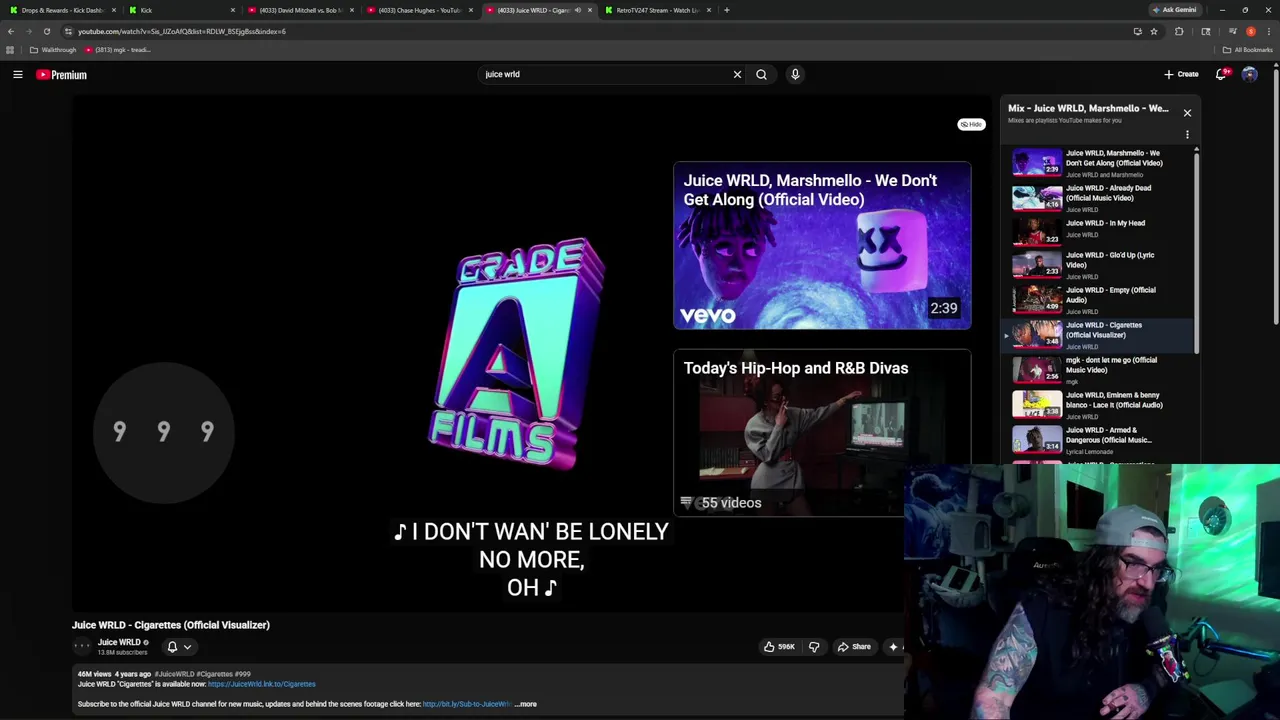
Task: Bookmark this page with star icon
Action: (1153, 31)
